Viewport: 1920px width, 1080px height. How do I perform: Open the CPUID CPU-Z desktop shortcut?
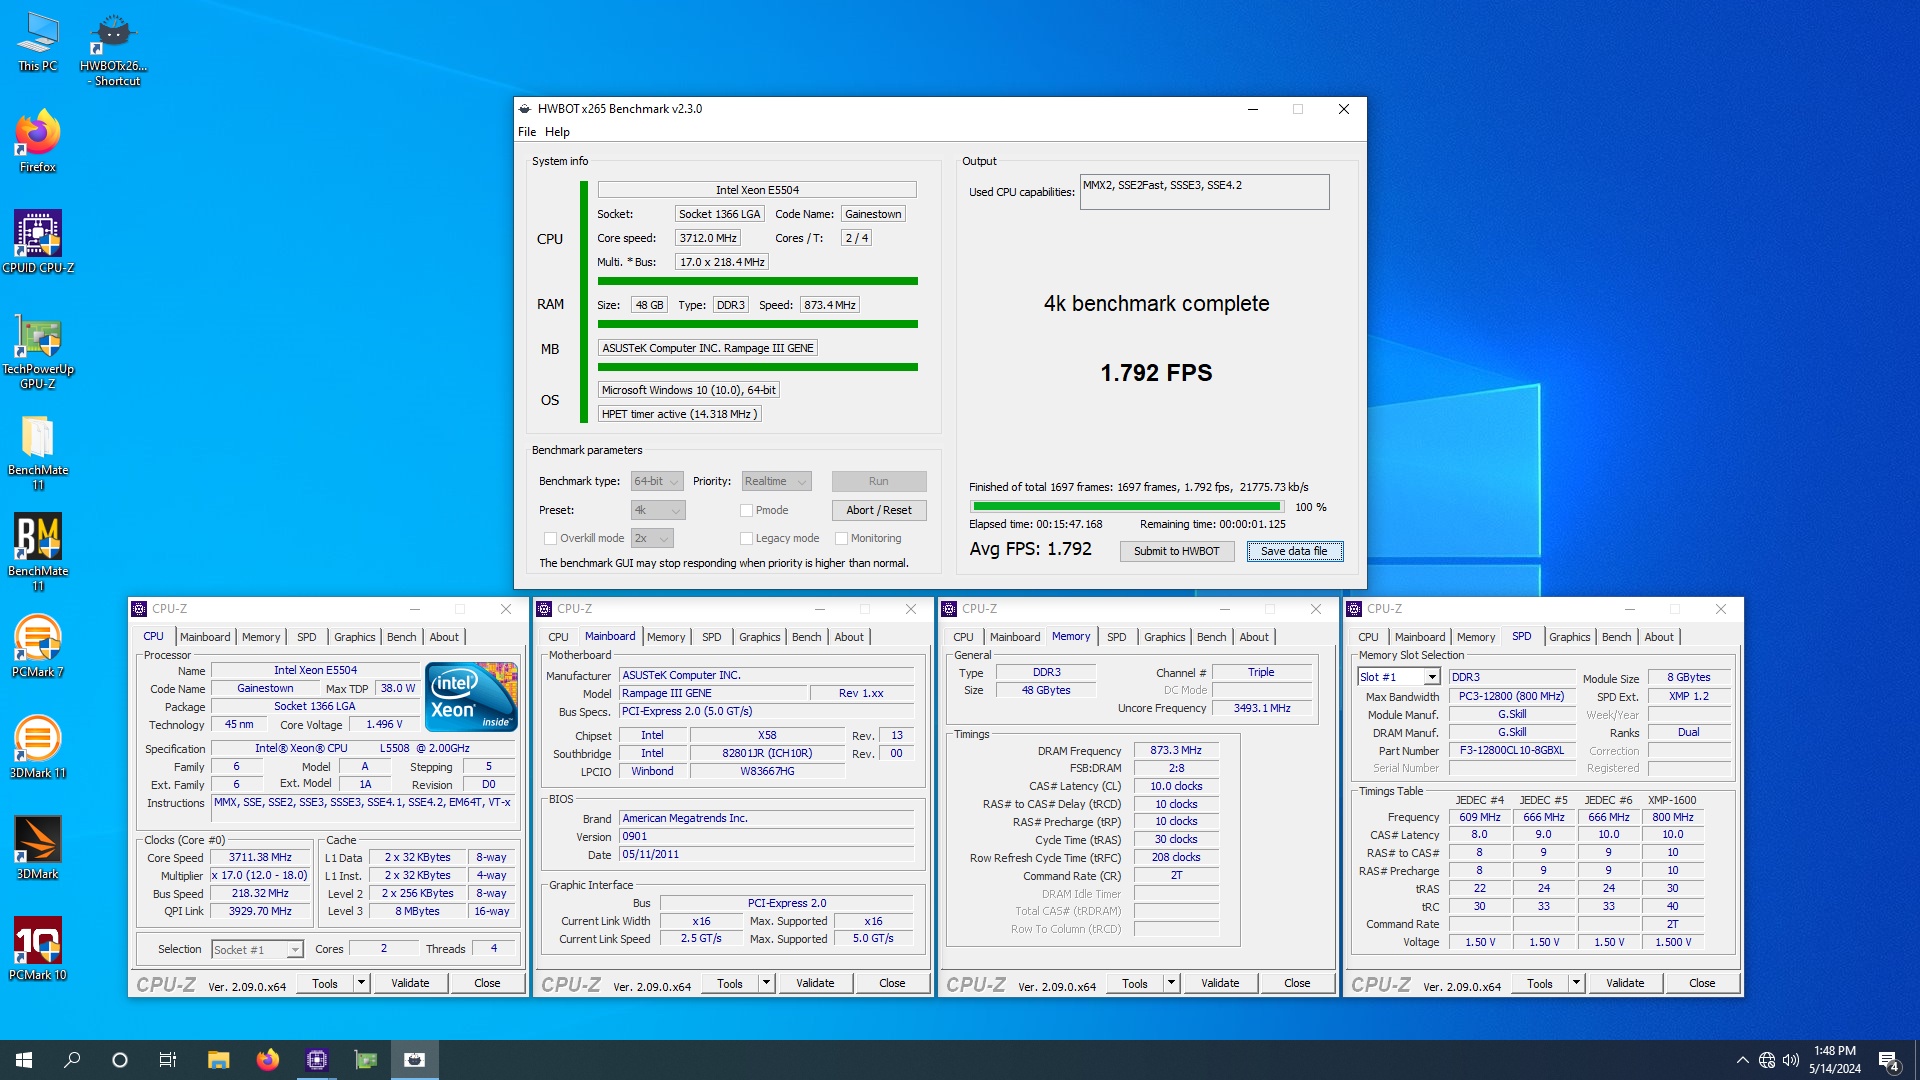38,242
